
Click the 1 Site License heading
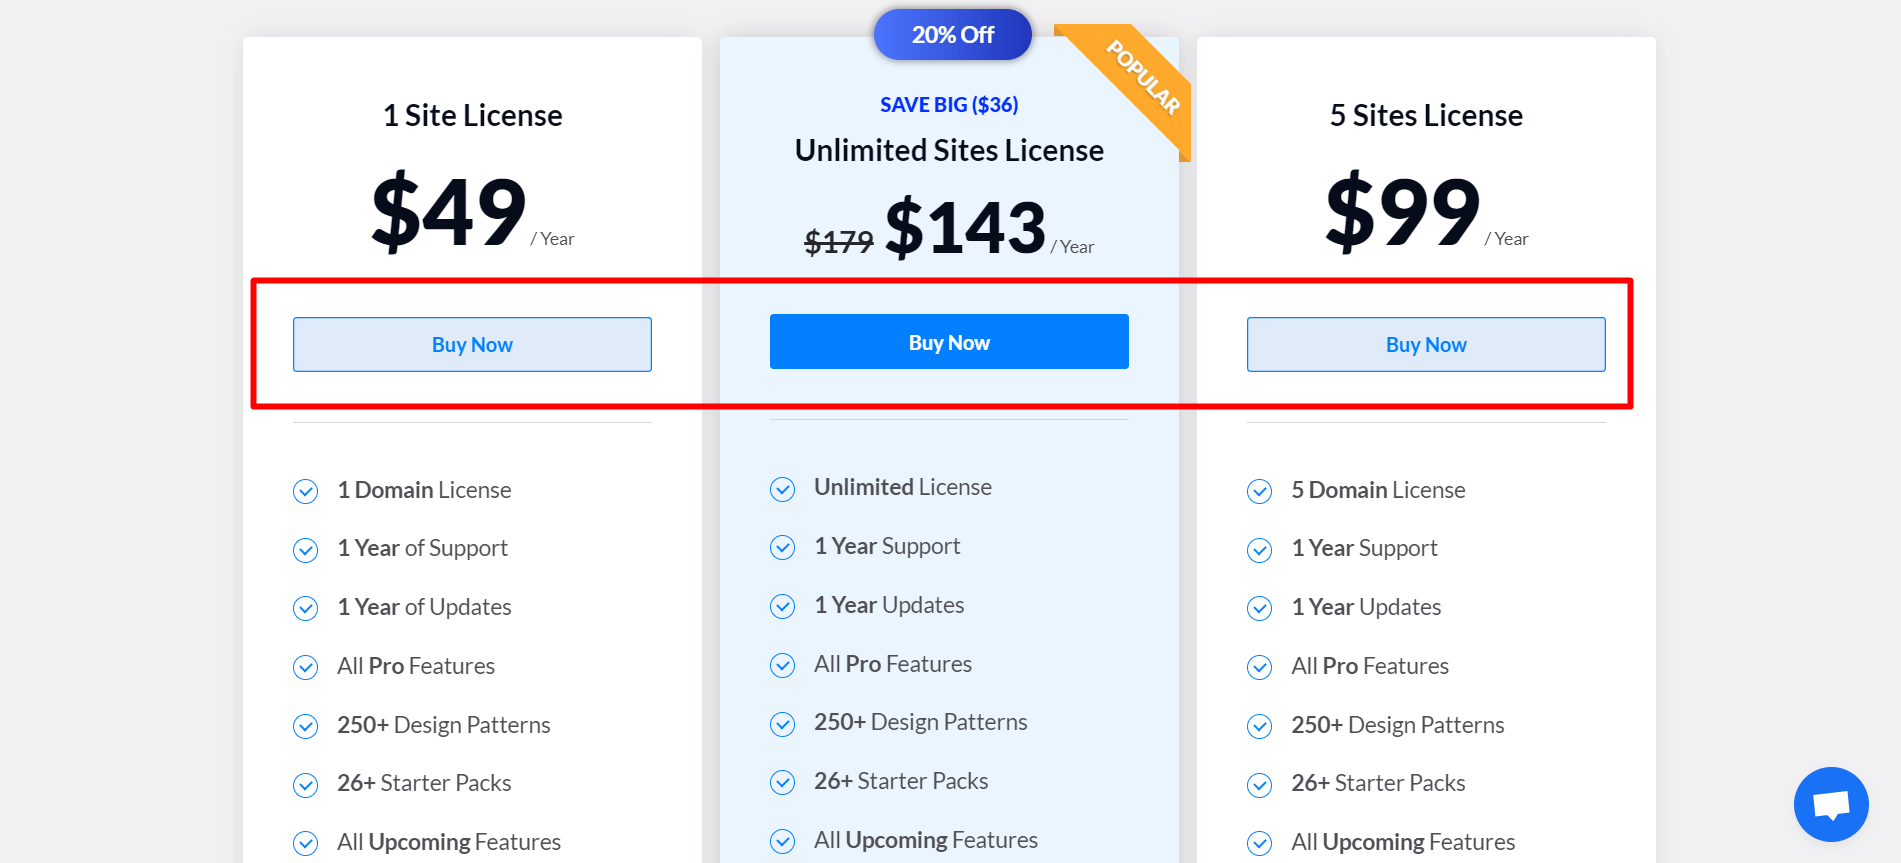point(472,116)
